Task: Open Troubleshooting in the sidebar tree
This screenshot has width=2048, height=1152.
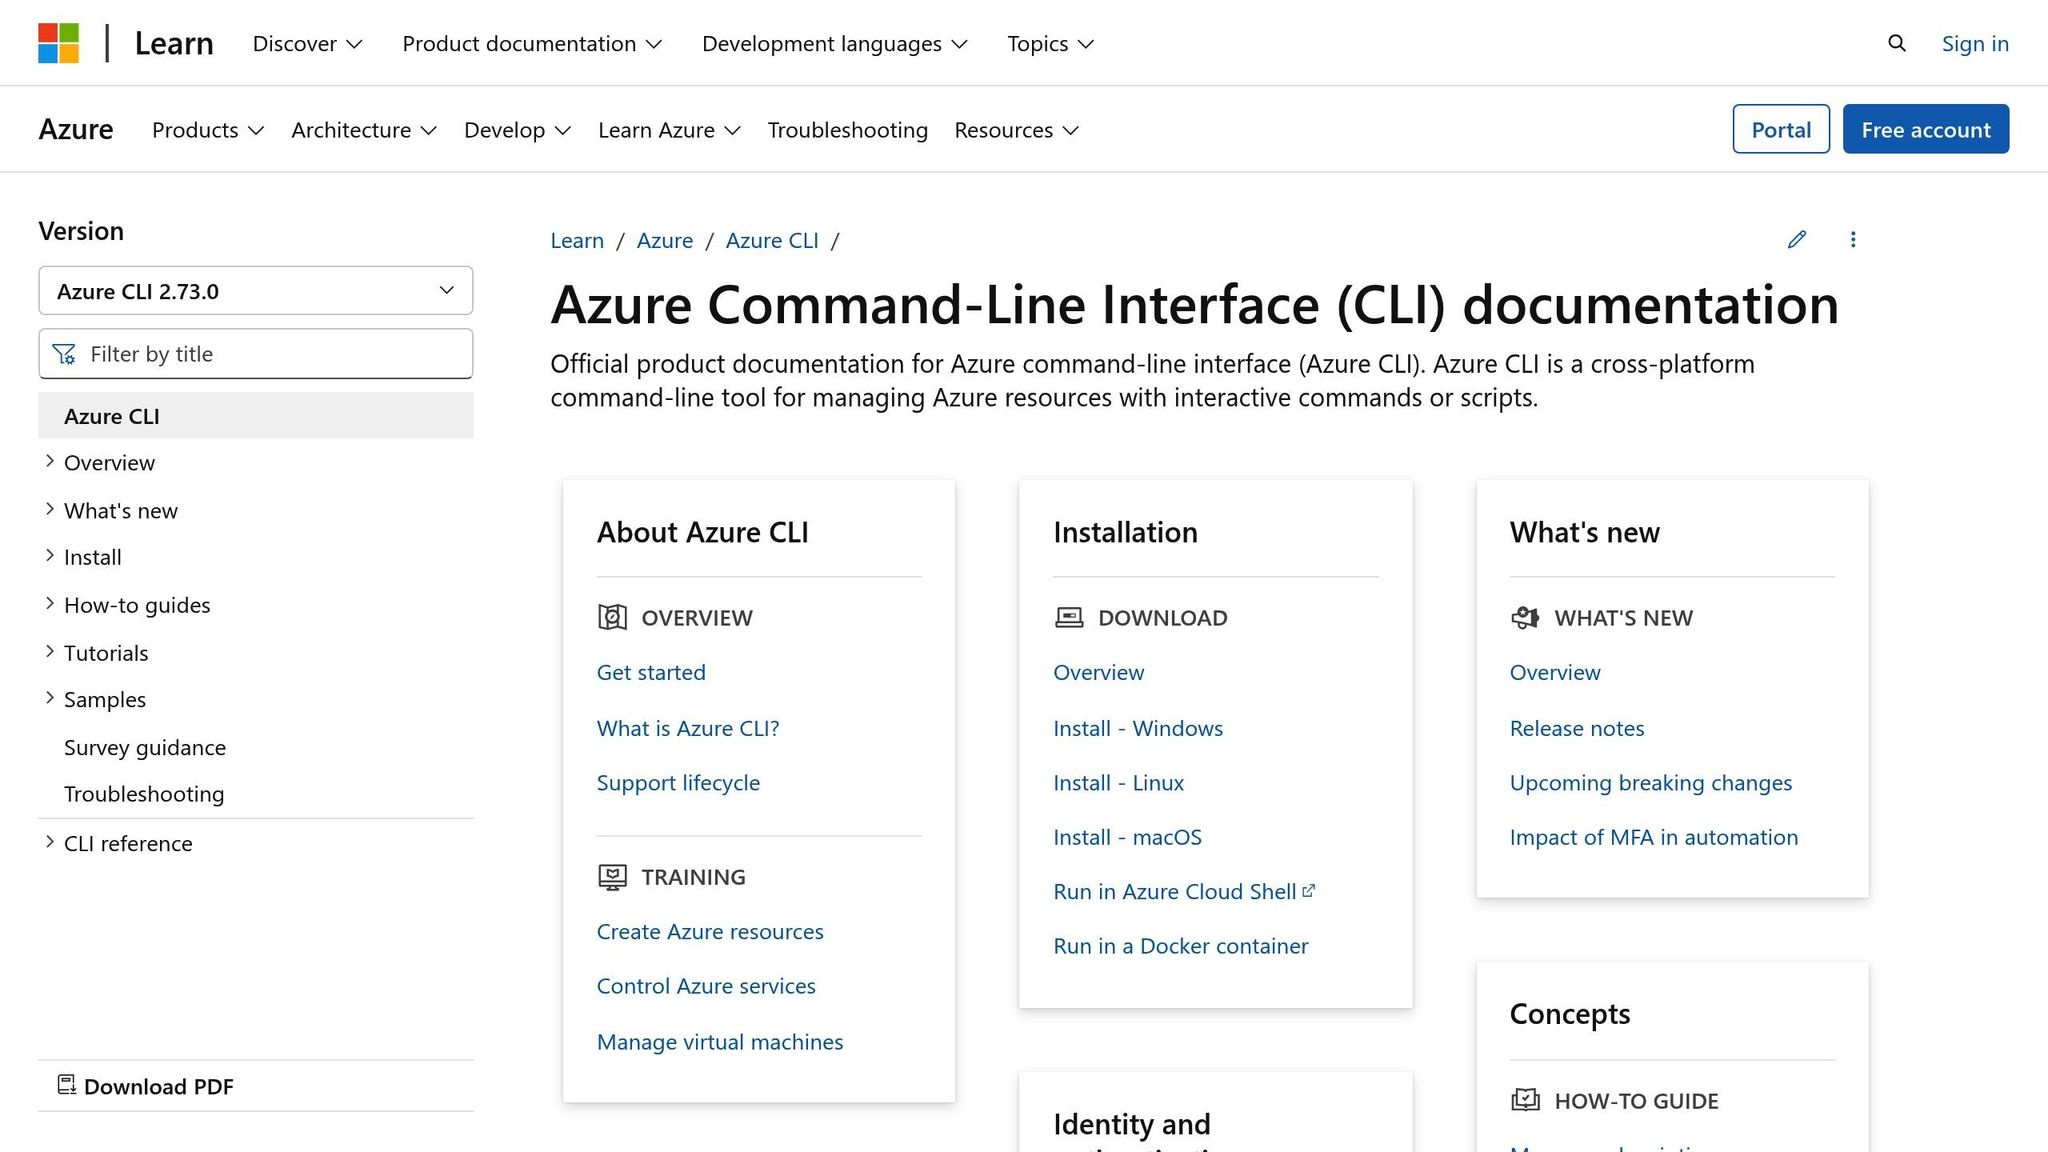Action: click(144, 793)
